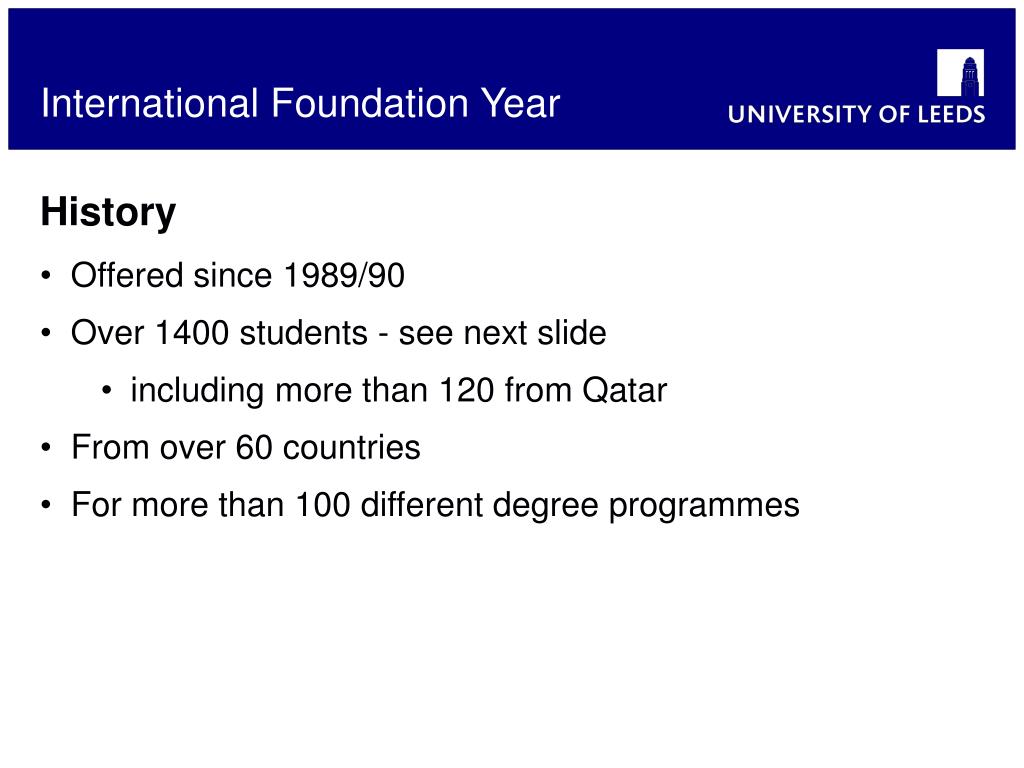The height and width of the screenshot is (768, 1024).
Task: Click the bullet before For more than
Action: tap(46, 505)
